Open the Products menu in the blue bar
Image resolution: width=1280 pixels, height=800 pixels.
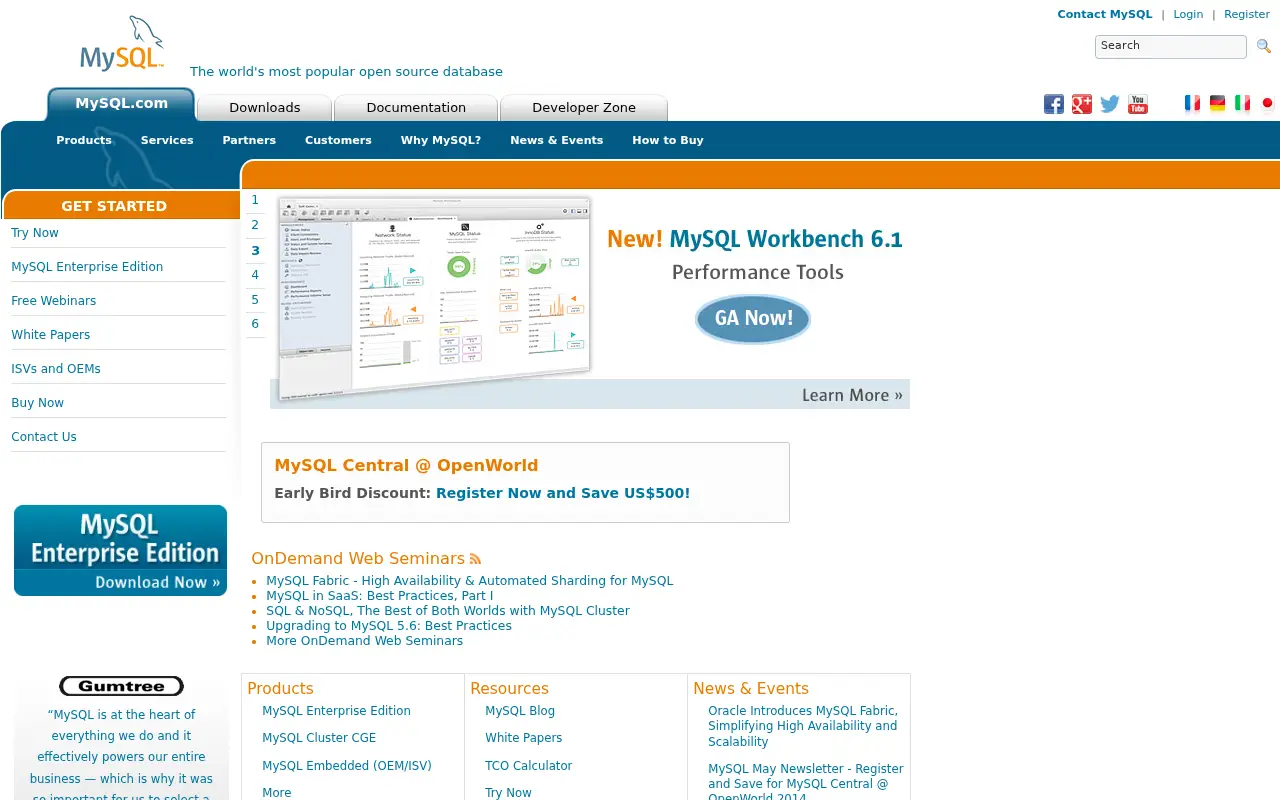(x=84, y=140)
